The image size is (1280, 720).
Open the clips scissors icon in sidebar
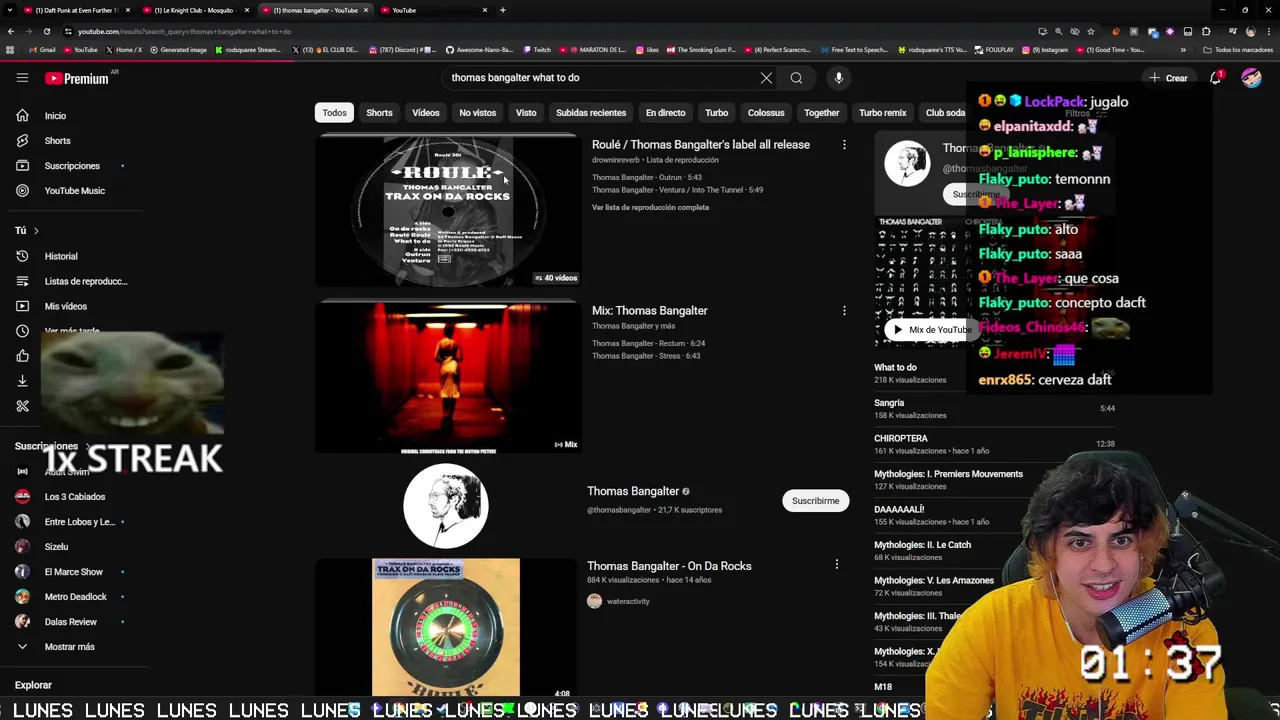click(22, 406)
